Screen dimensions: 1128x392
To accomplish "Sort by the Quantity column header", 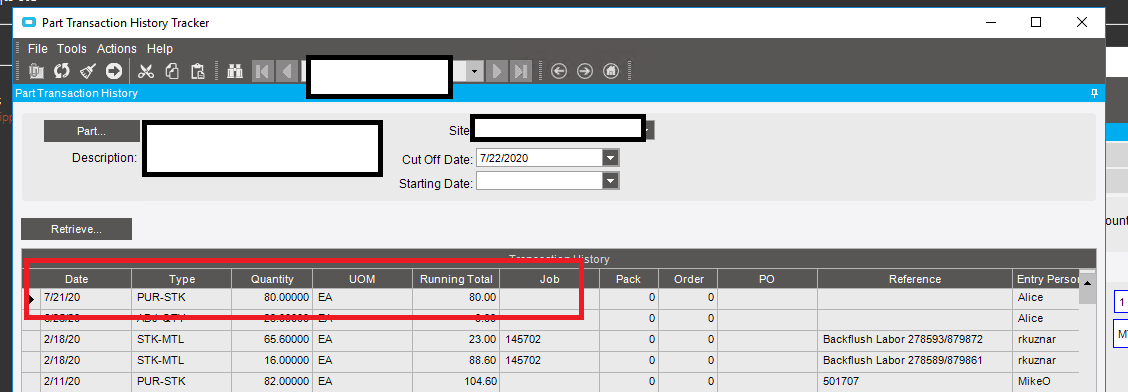I will (x=272, y=279).
